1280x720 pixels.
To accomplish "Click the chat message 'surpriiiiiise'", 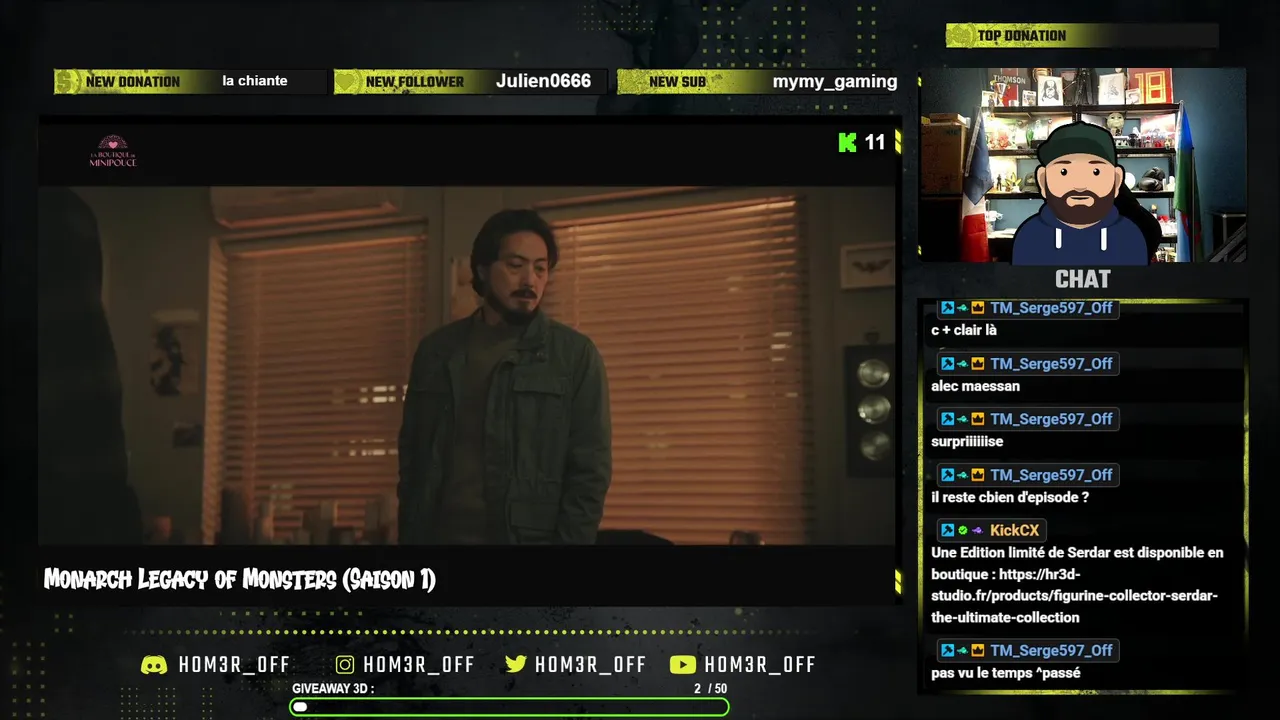I will point(967,441).
